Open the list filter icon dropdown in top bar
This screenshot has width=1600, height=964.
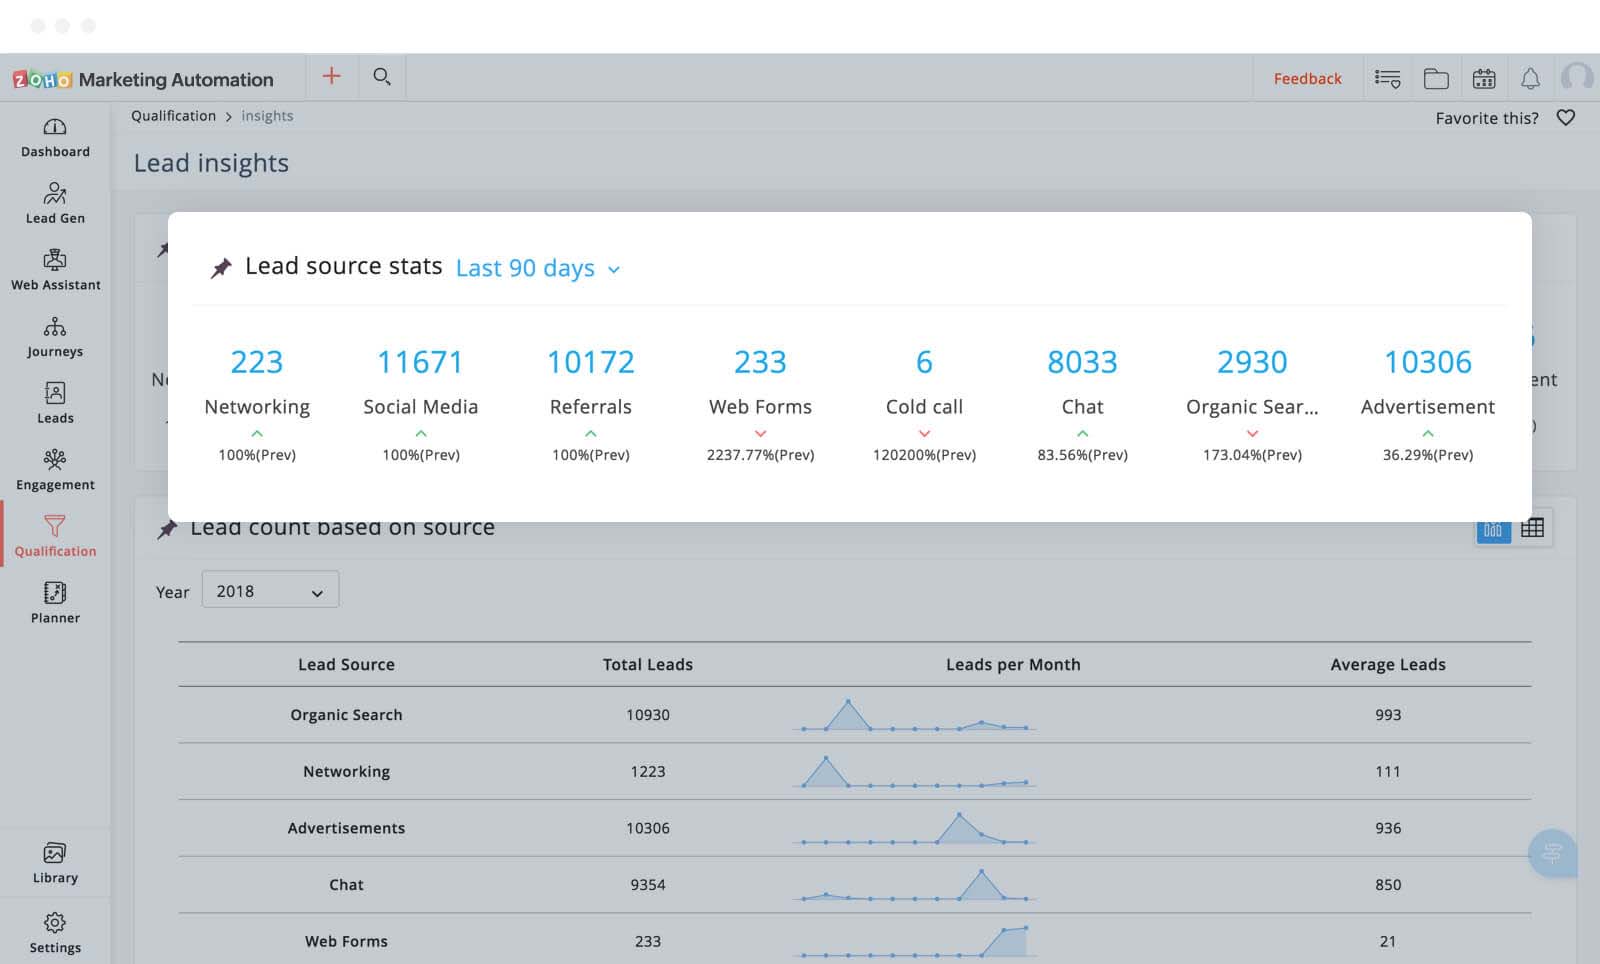pos(1387,79)
